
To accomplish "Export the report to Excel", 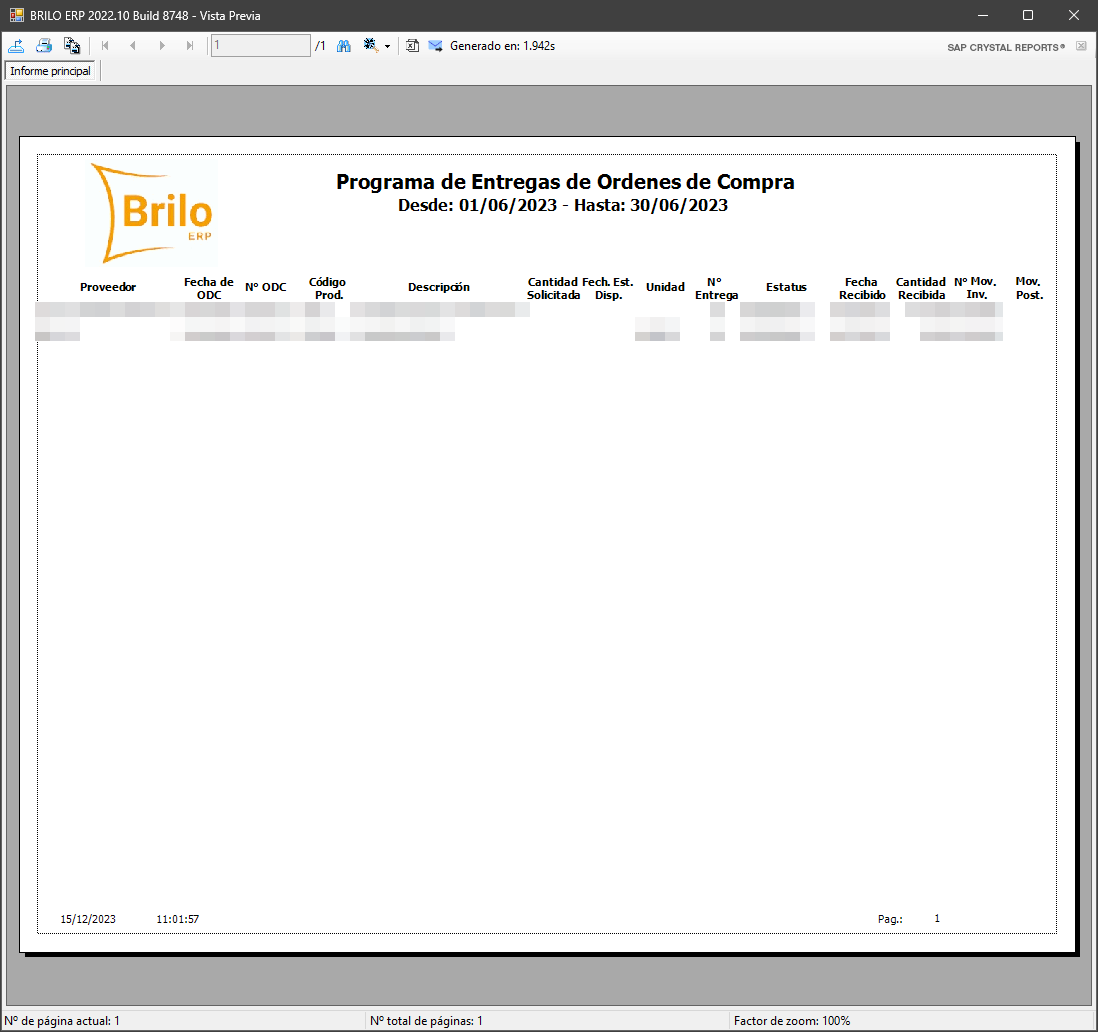I will point(412,45).
